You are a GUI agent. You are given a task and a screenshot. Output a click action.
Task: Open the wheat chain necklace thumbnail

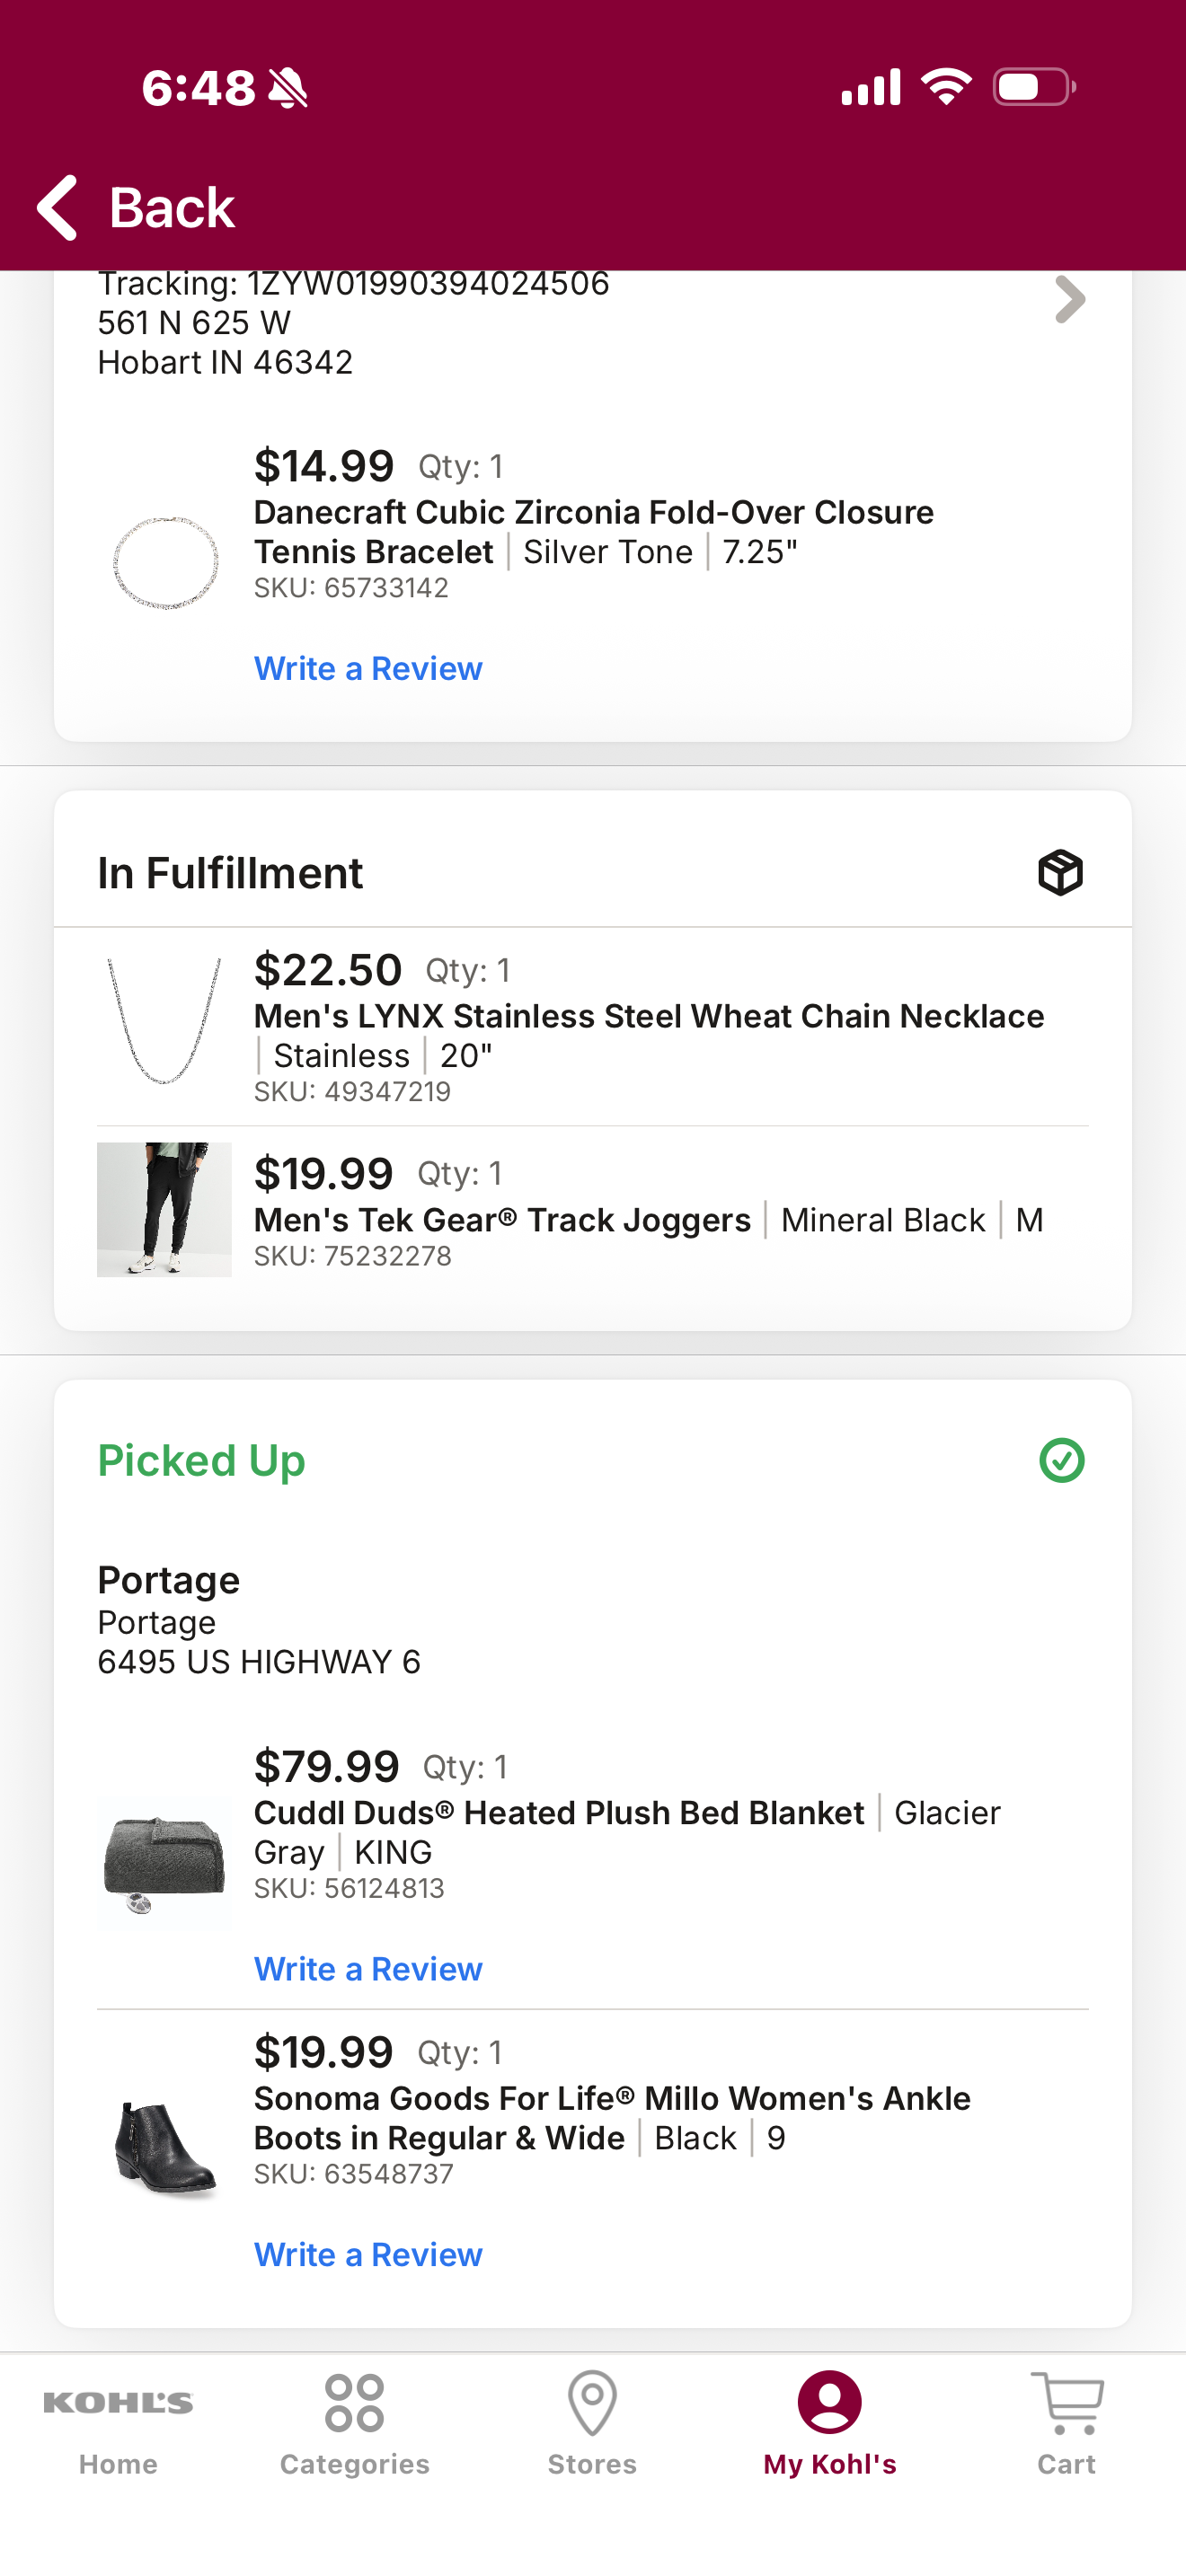(165, 1021)
